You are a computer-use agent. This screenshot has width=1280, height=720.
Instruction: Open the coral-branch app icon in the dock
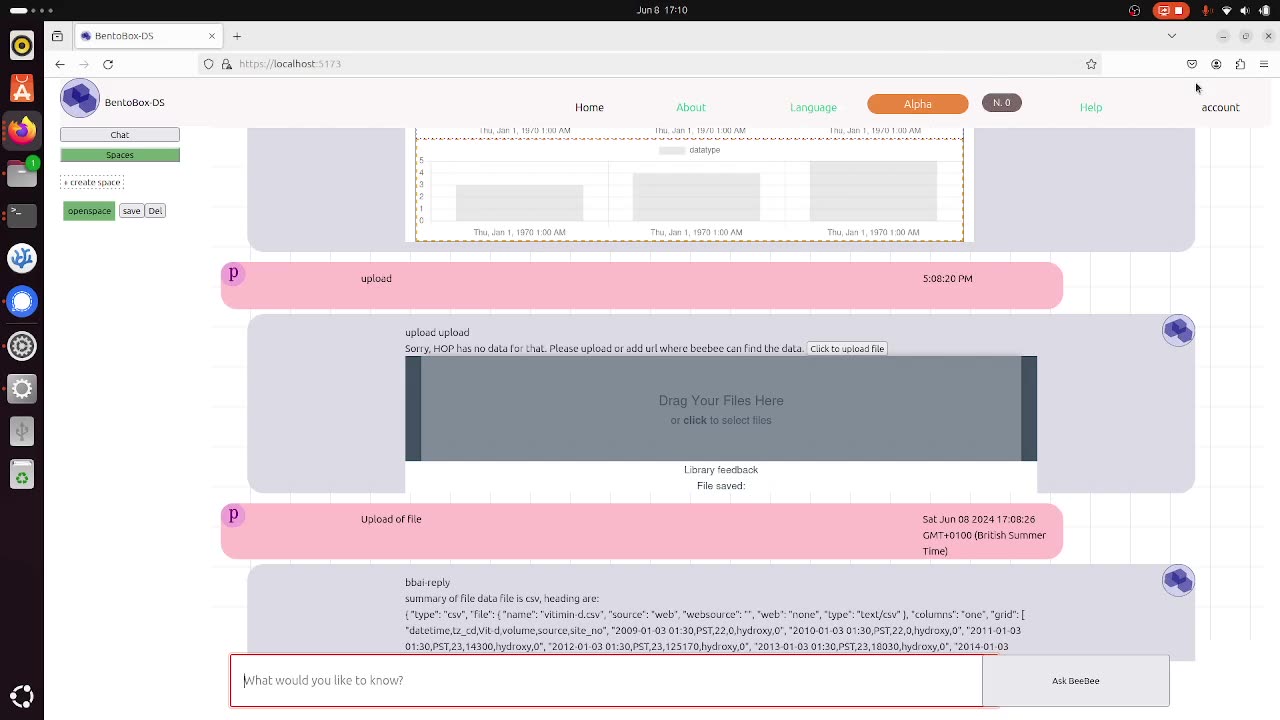click(22, 258)
